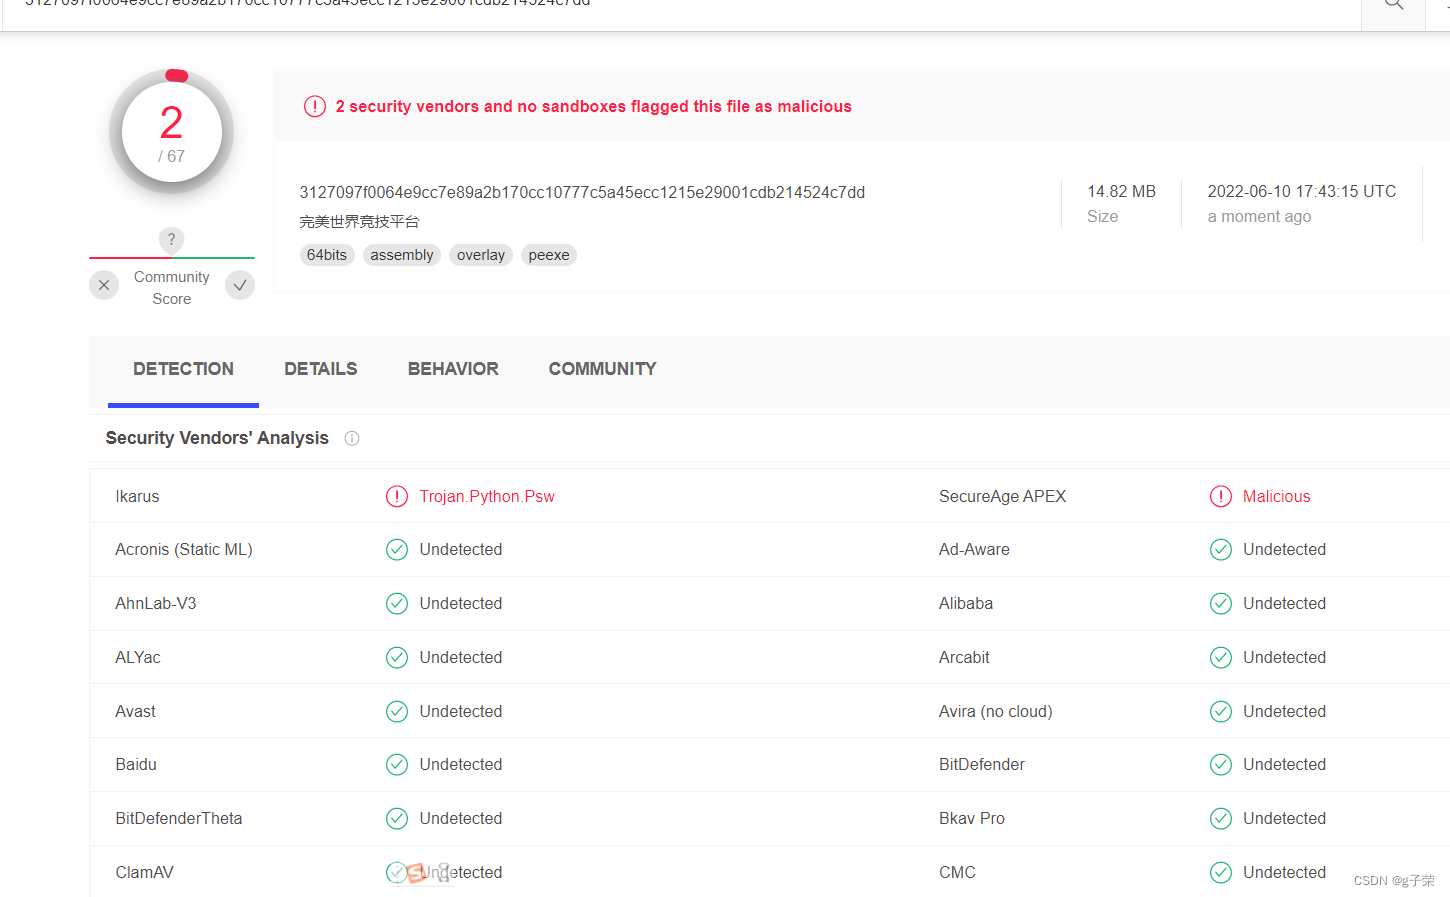Click the green check beside BitDefender verdict
Image resolution: width=1450 pixels, height=897 pixels.
[x=1221, y=764]
